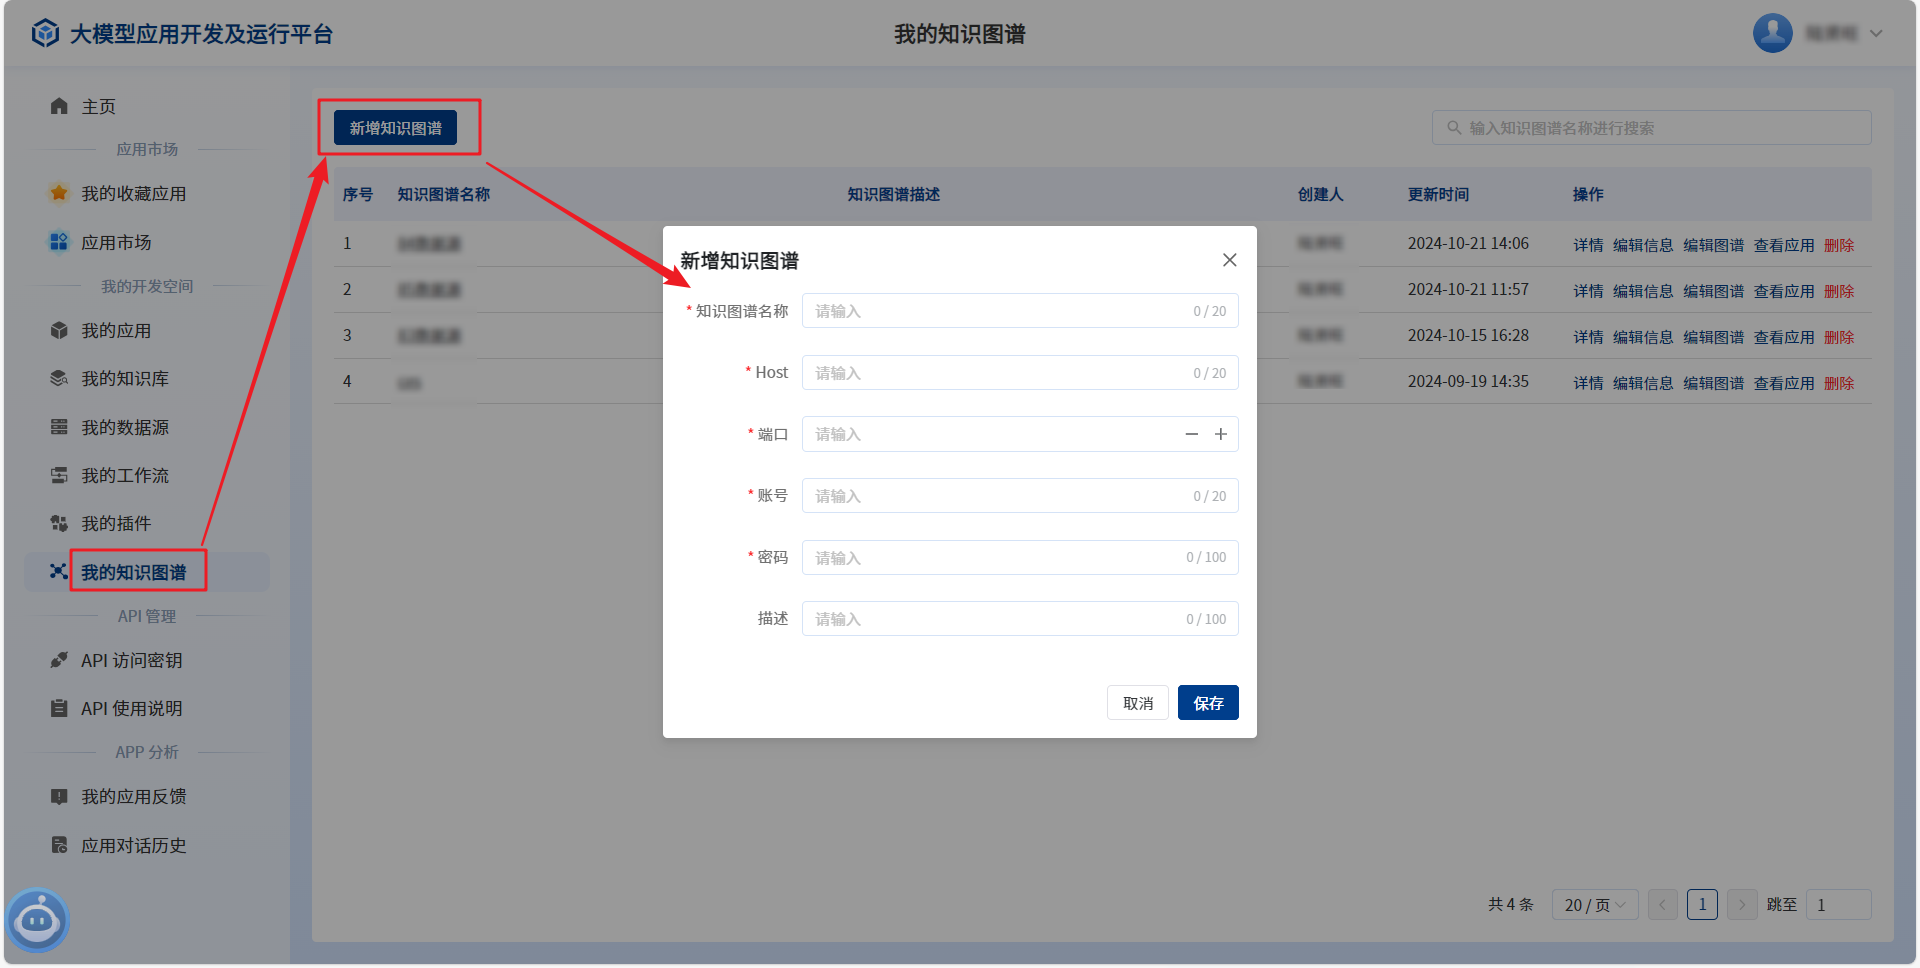Click the API 访问密钥 key icon
Viewport: 1920px width, 968px height.
point(59,660)
